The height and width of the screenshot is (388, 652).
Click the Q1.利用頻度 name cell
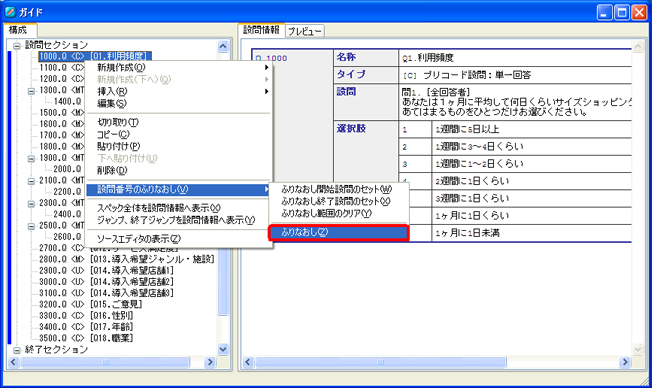(515, 58)
